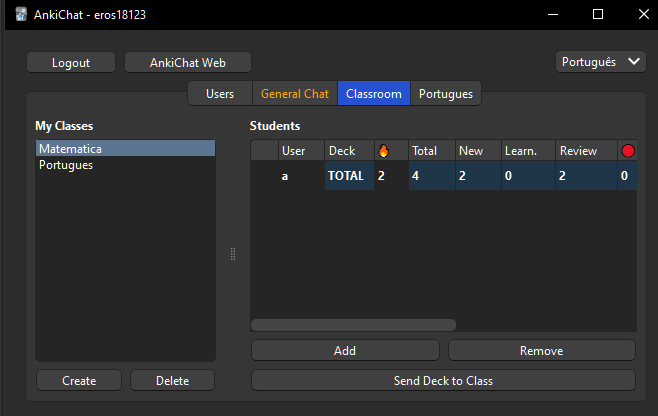Click the horizontal scrollbar under students table
This screenshot has height=416, width=658.
tap(353, 325)
